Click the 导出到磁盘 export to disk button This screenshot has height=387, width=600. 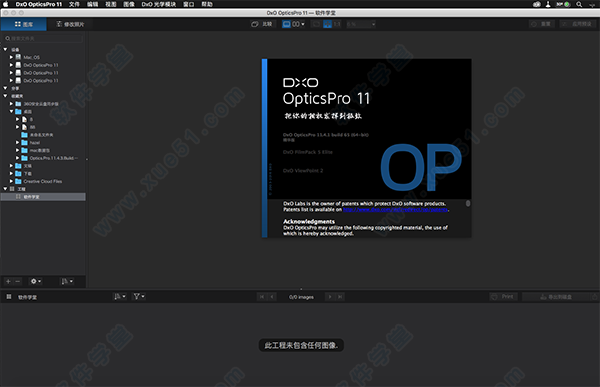click(556, 297)
